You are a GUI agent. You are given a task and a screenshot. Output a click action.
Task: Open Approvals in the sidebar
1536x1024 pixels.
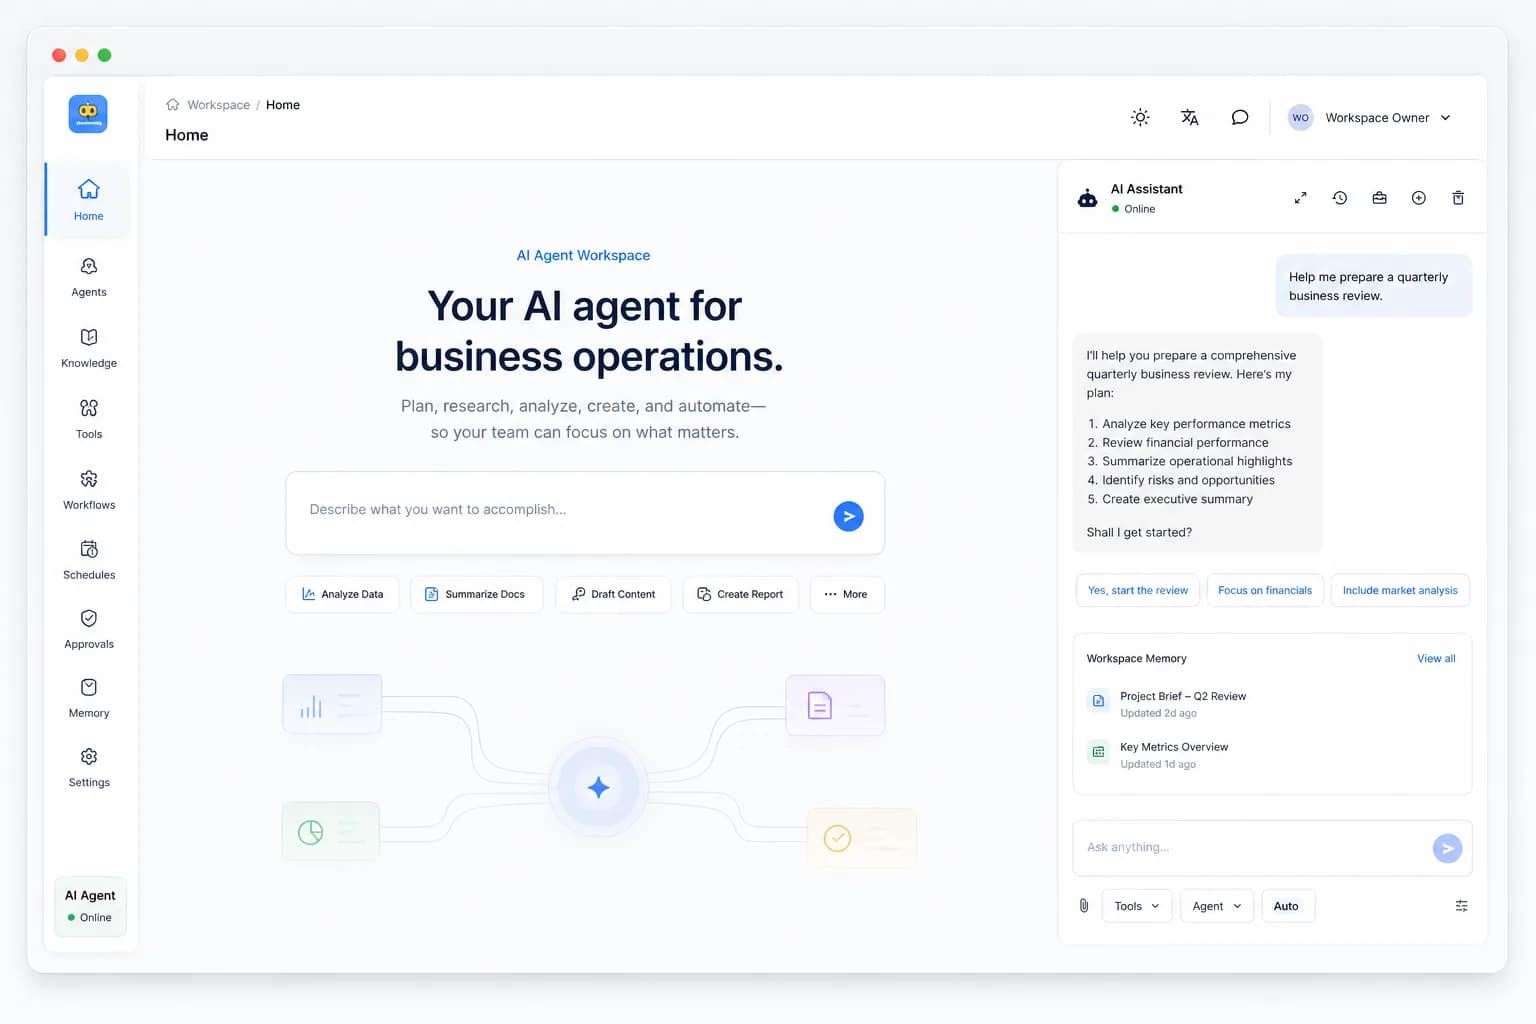pyautogui.click(x=89, y=629)
